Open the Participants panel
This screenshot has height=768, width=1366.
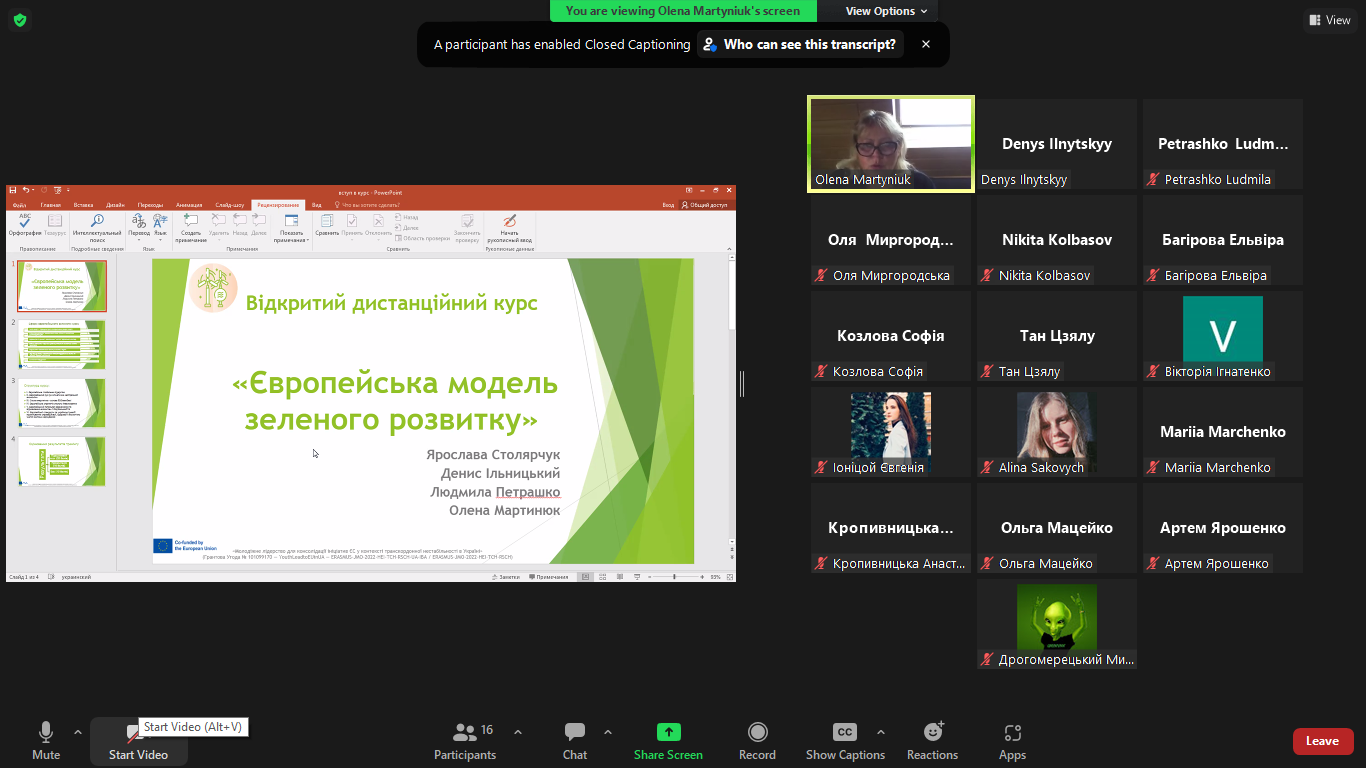(465, 741)
